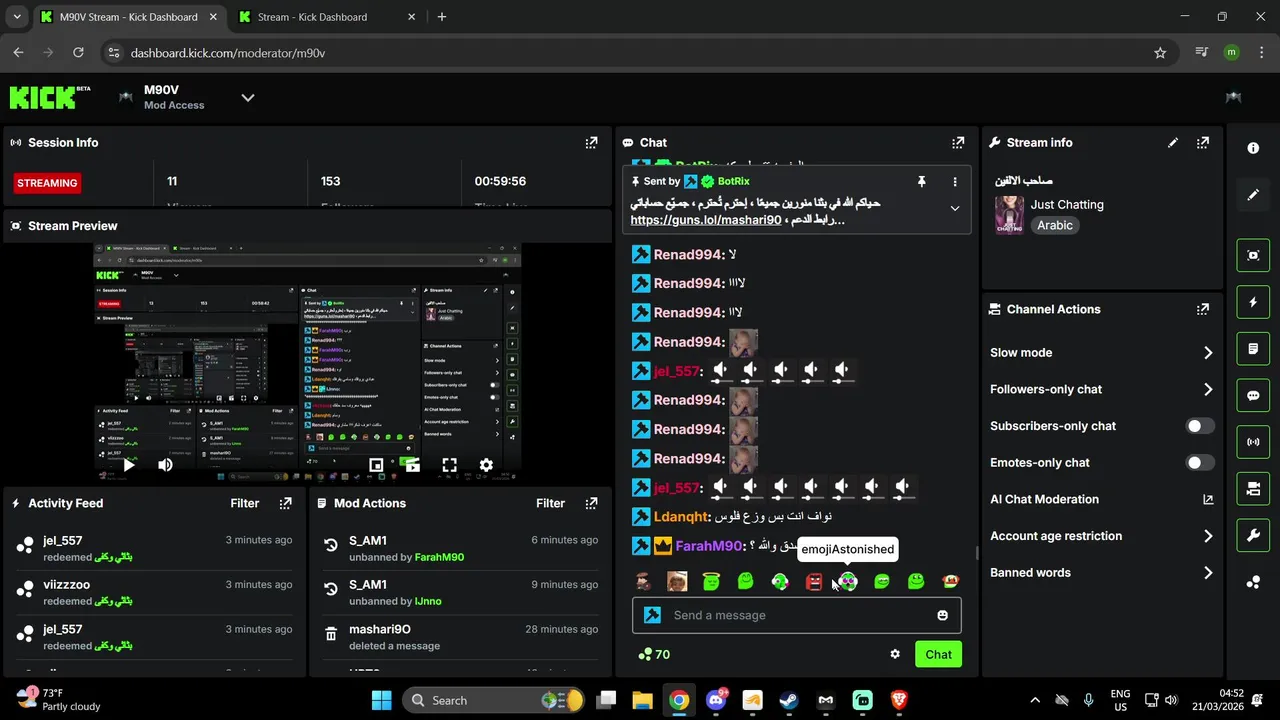
Task: Insert the red clown emote
Action: tap(951, 581)
